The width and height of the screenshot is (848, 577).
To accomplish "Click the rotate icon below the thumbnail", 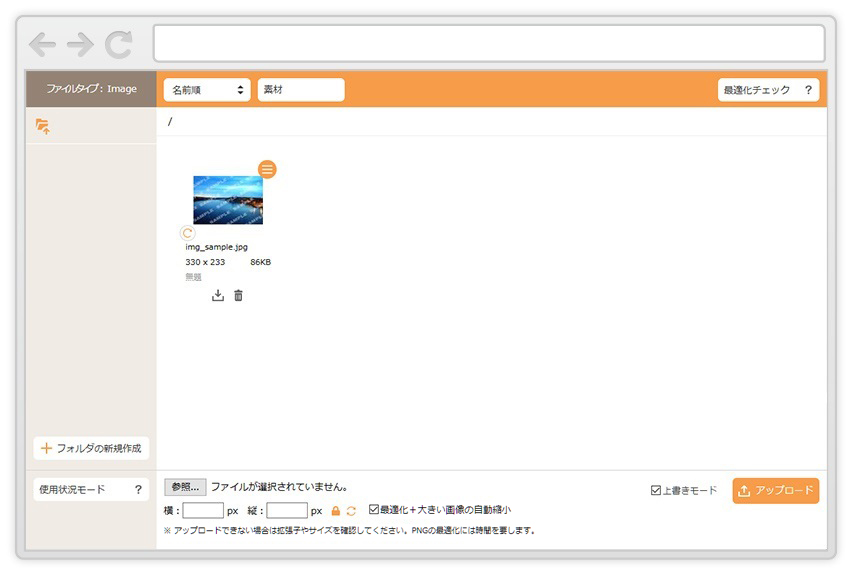I will [187, 233].
